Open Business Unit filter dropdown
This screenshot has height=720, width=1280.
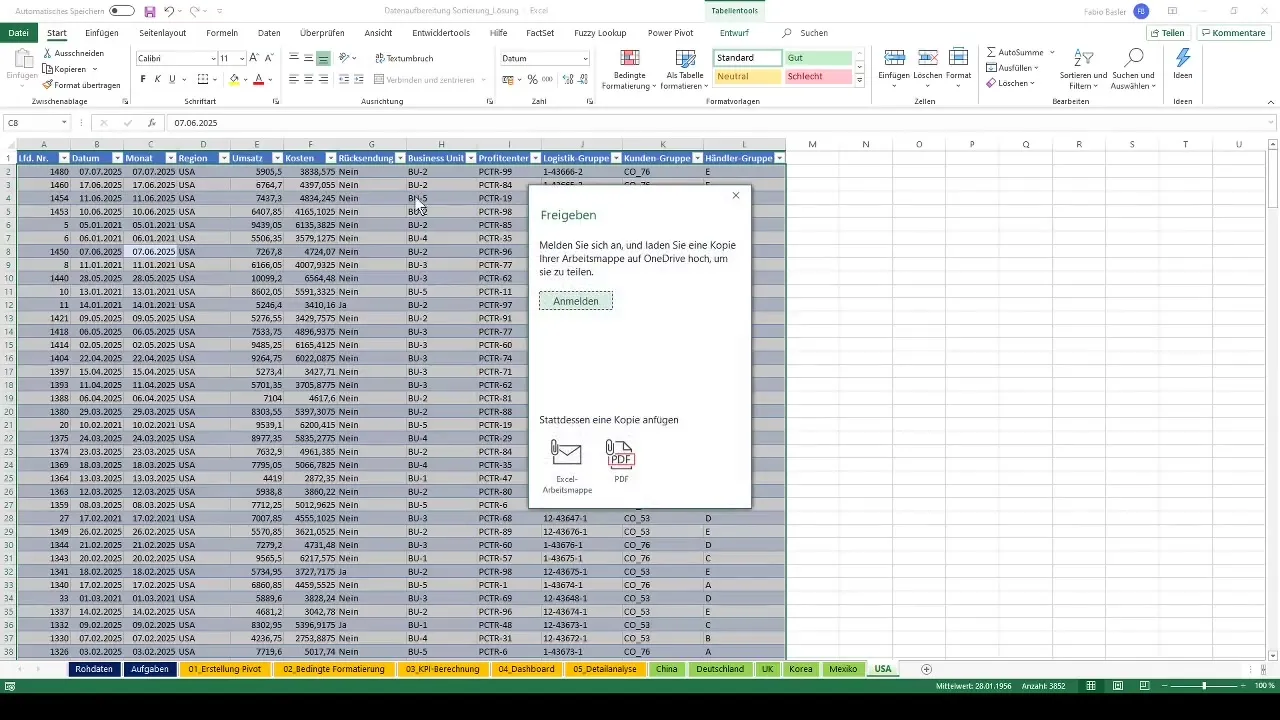469,158
